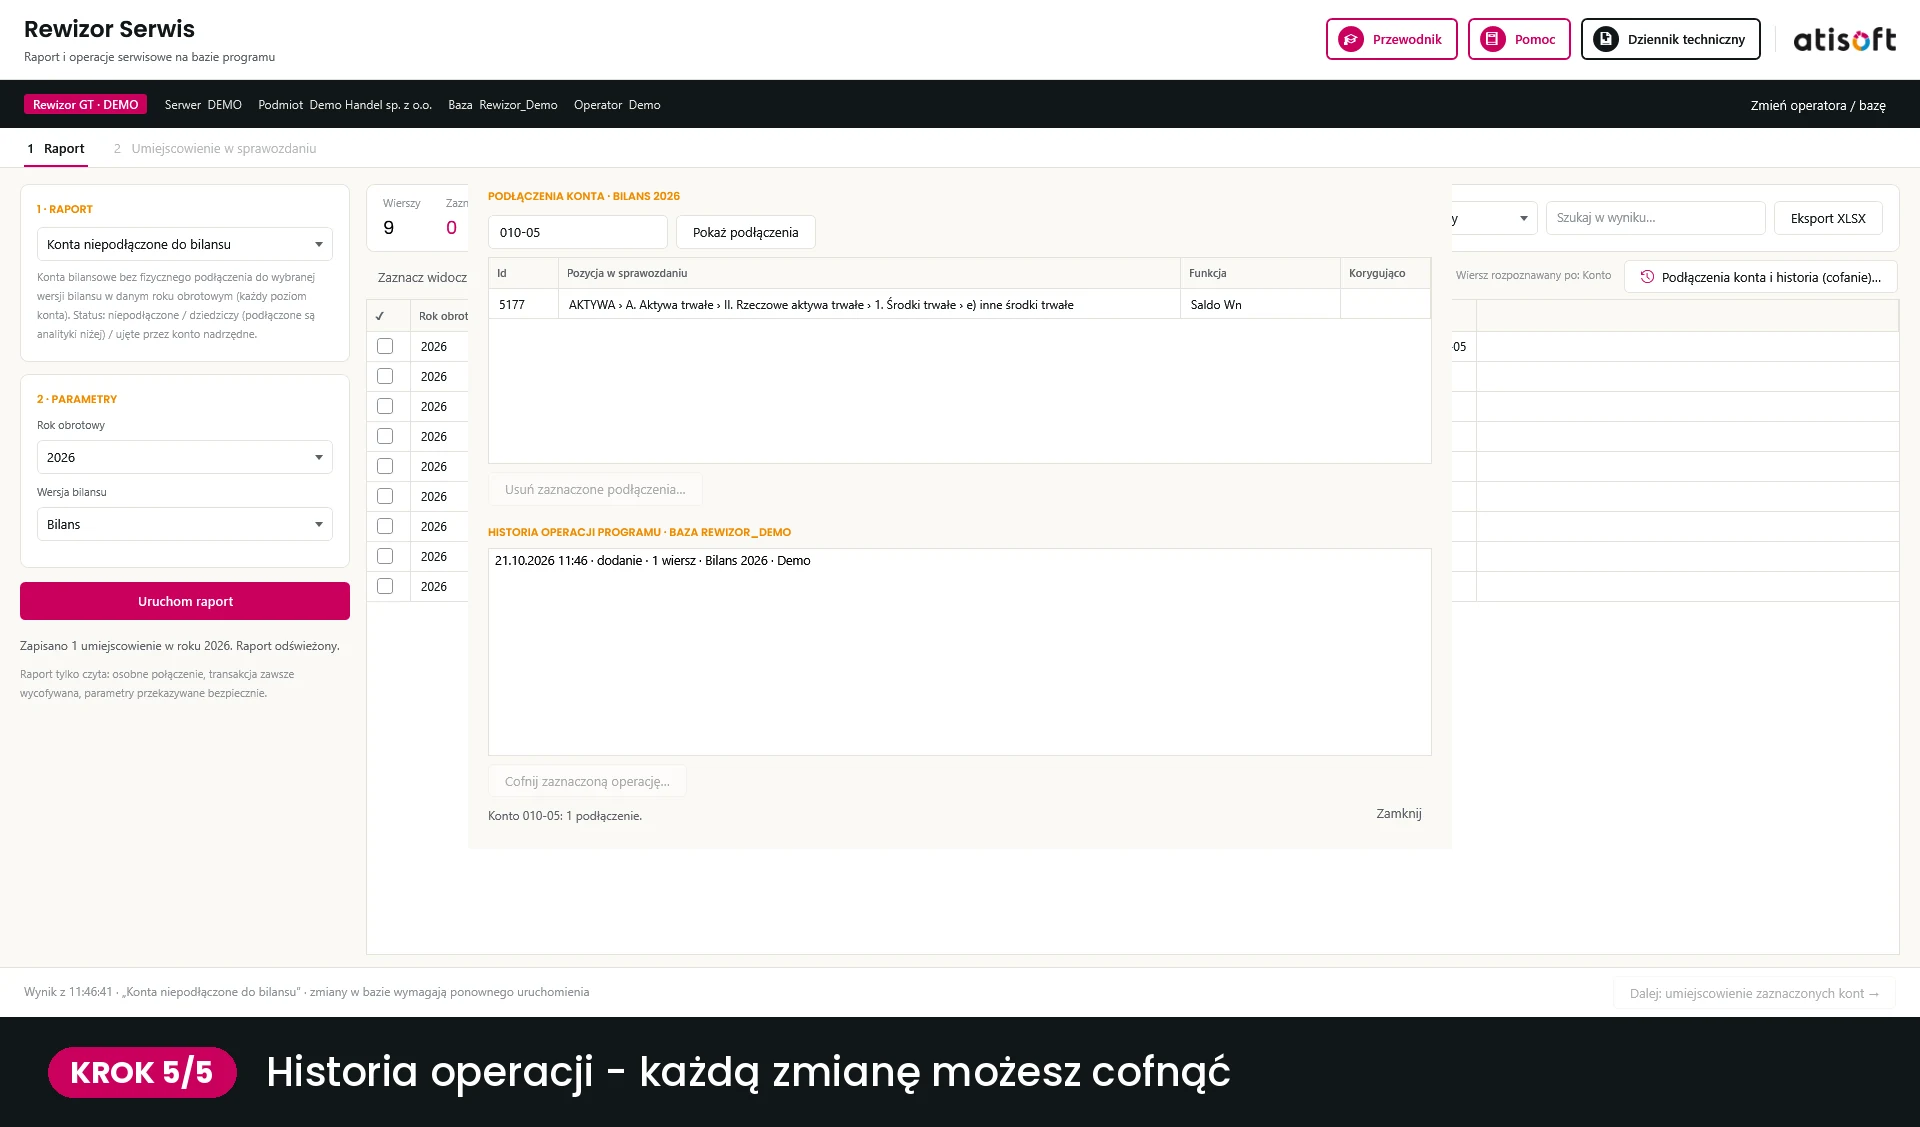Click the Rewizor GT · DEMO badge

click(85, 105)
